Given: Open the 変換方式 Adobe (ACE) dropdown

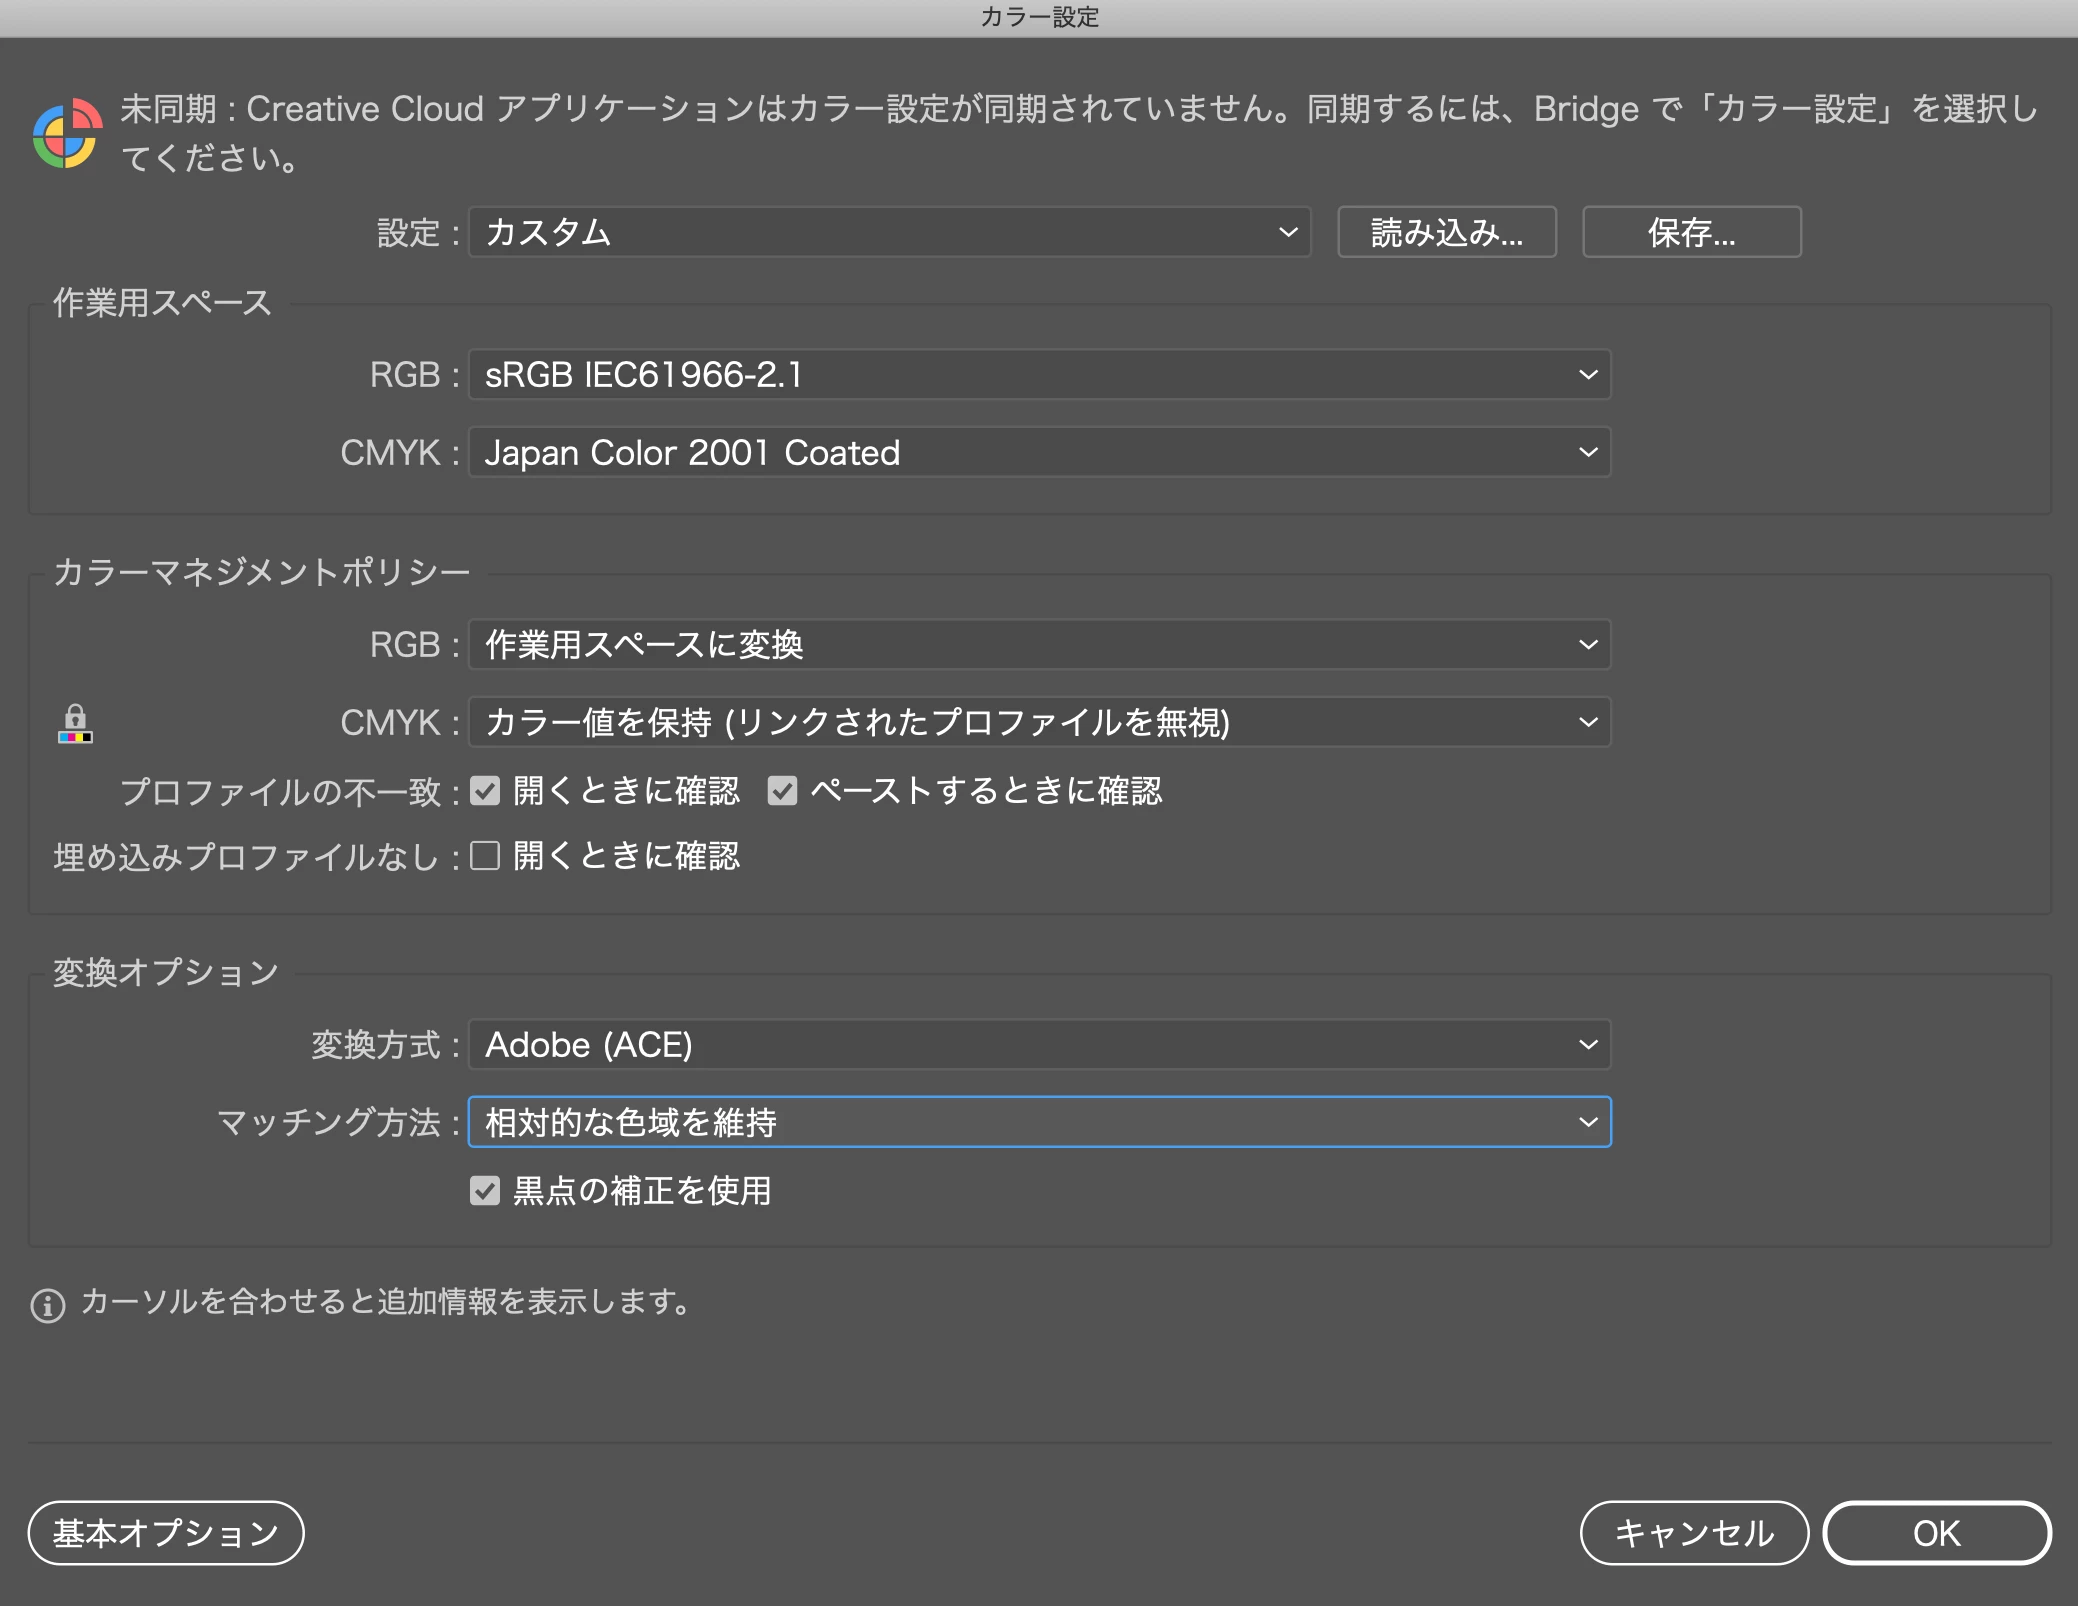Looking at the screenshot, I should click(1039, 1045).
